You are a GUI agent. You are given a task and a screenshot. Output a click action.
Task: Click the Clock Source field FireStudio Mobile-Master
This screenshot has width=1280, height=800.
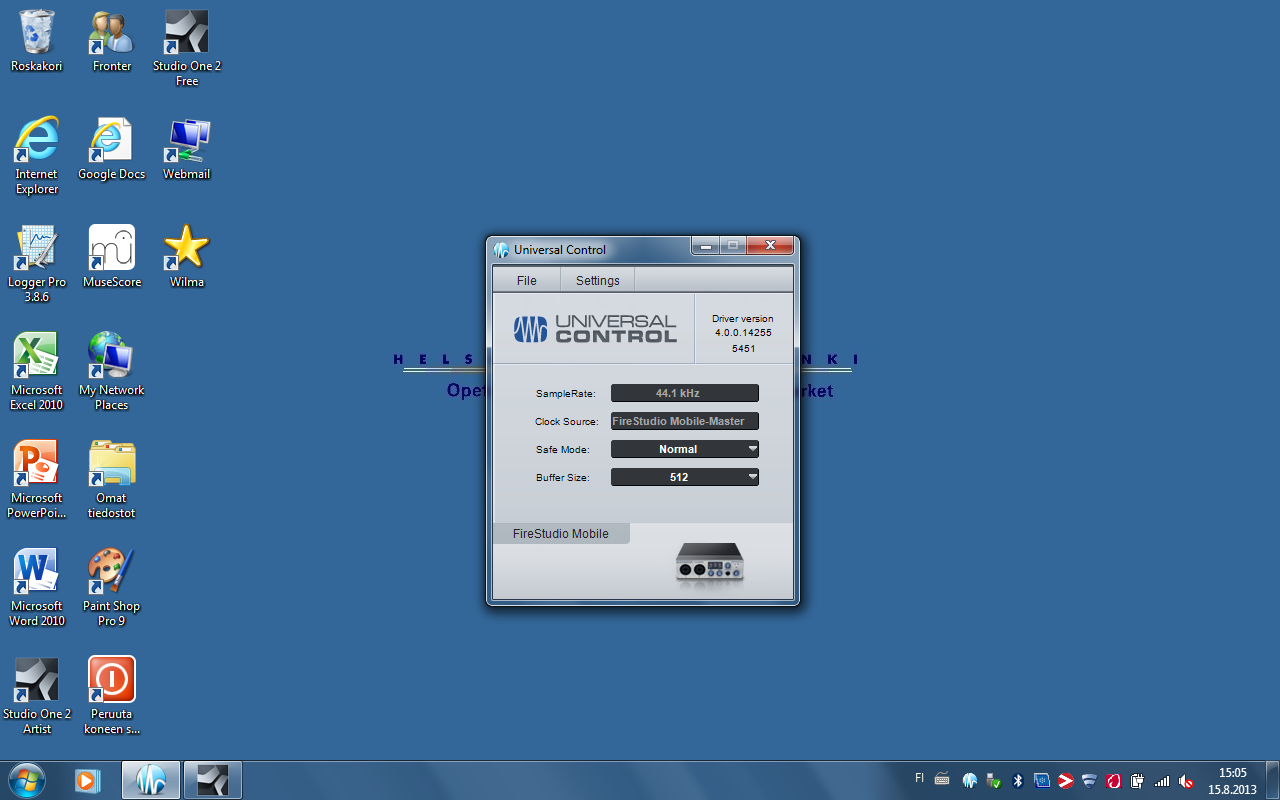pos(685,421)
